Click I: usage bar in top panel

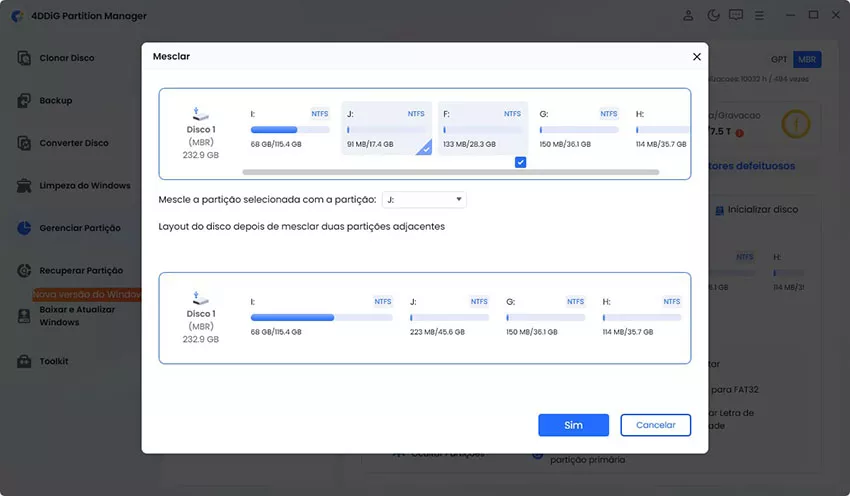(x=290, y=130)
